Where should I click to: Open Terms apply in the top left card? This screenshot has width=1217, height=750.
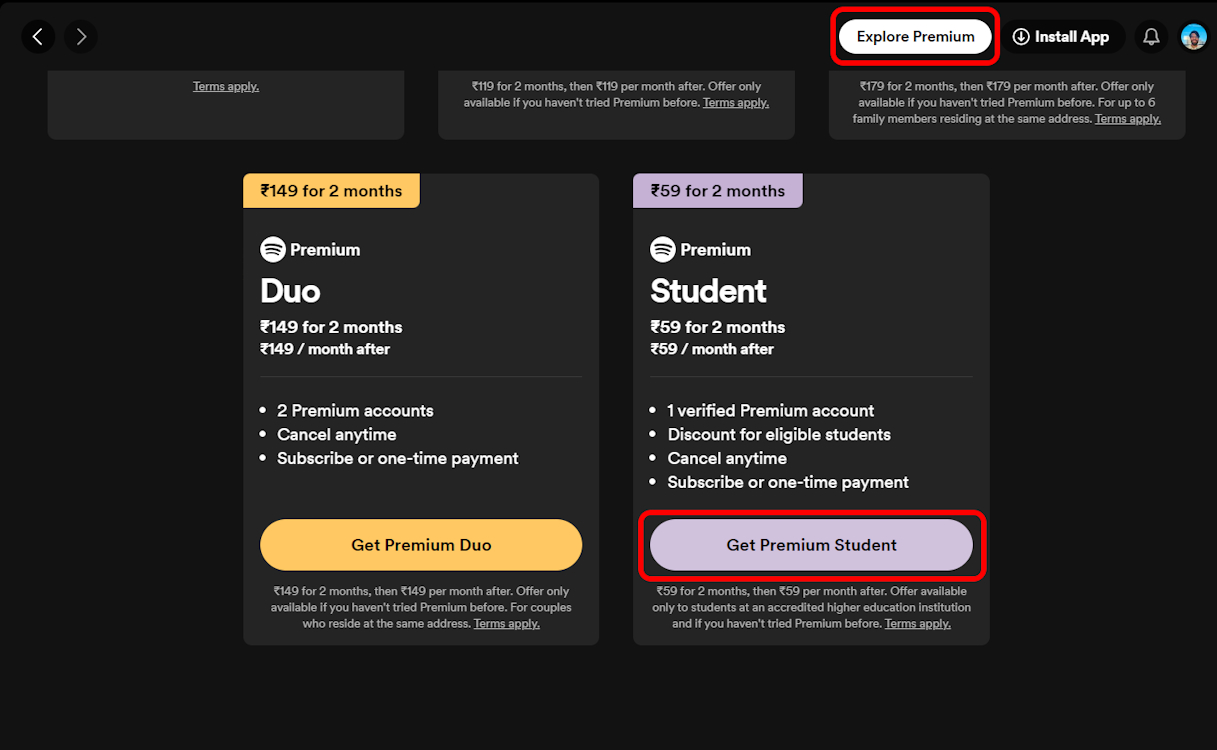[226, 86]
